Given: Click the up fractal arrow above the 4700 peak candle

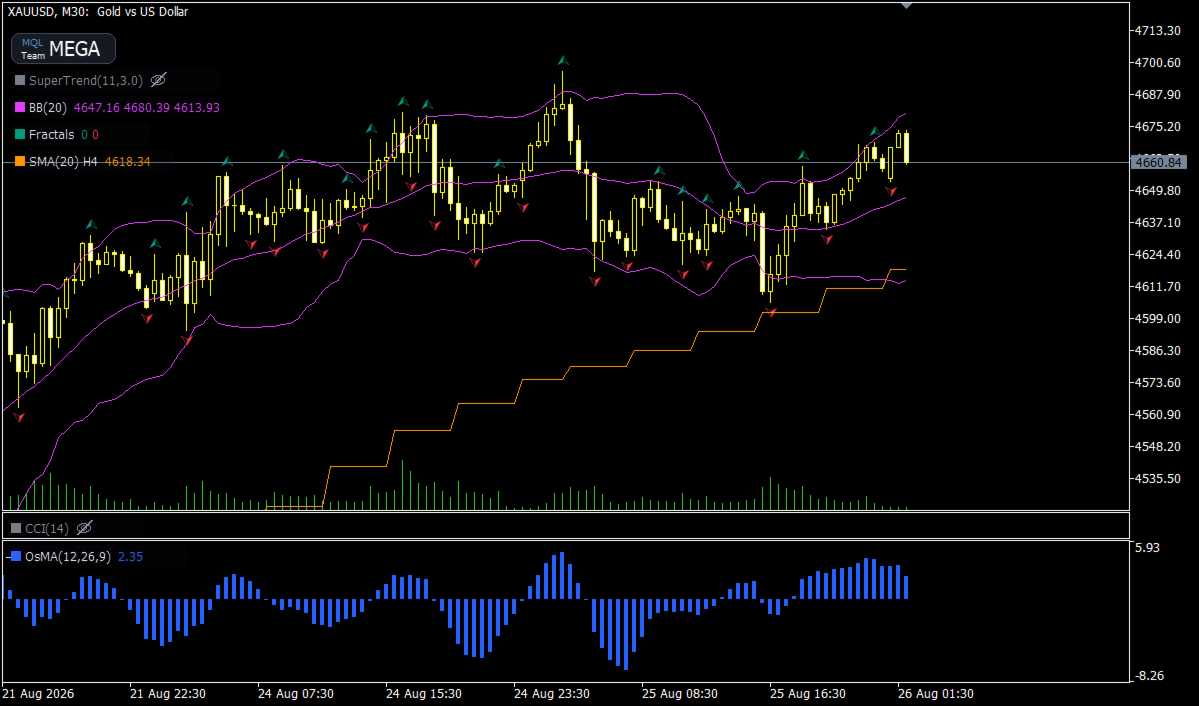Looking at the screenshot, I should pyautogui.click(x=563, y=60).
